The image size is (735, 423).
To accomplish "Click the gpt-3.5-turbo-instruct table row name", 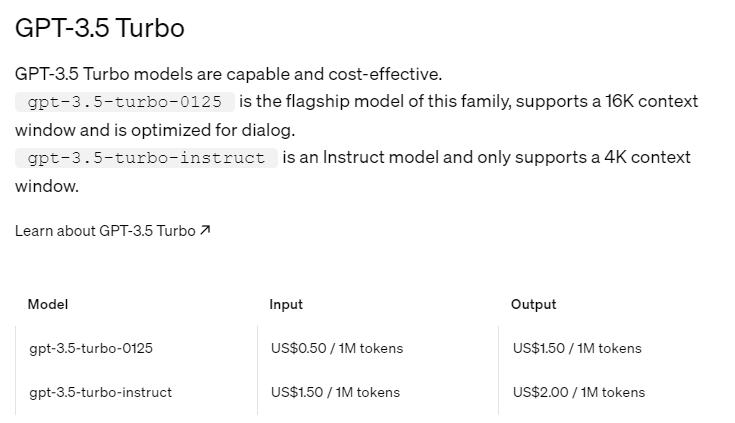I will 100,392.
